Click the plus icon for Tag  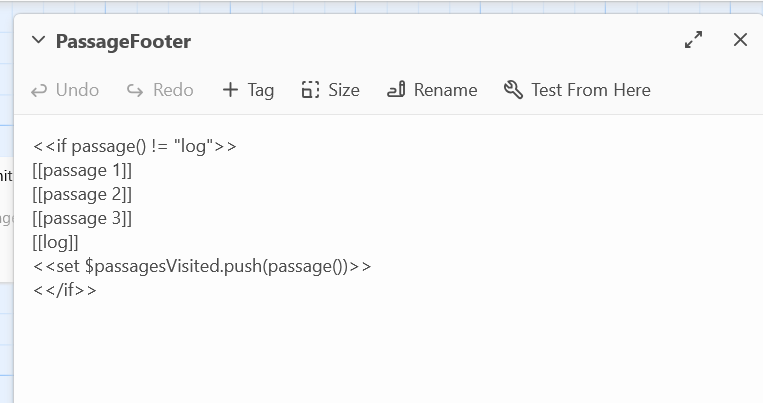point(230,90)
